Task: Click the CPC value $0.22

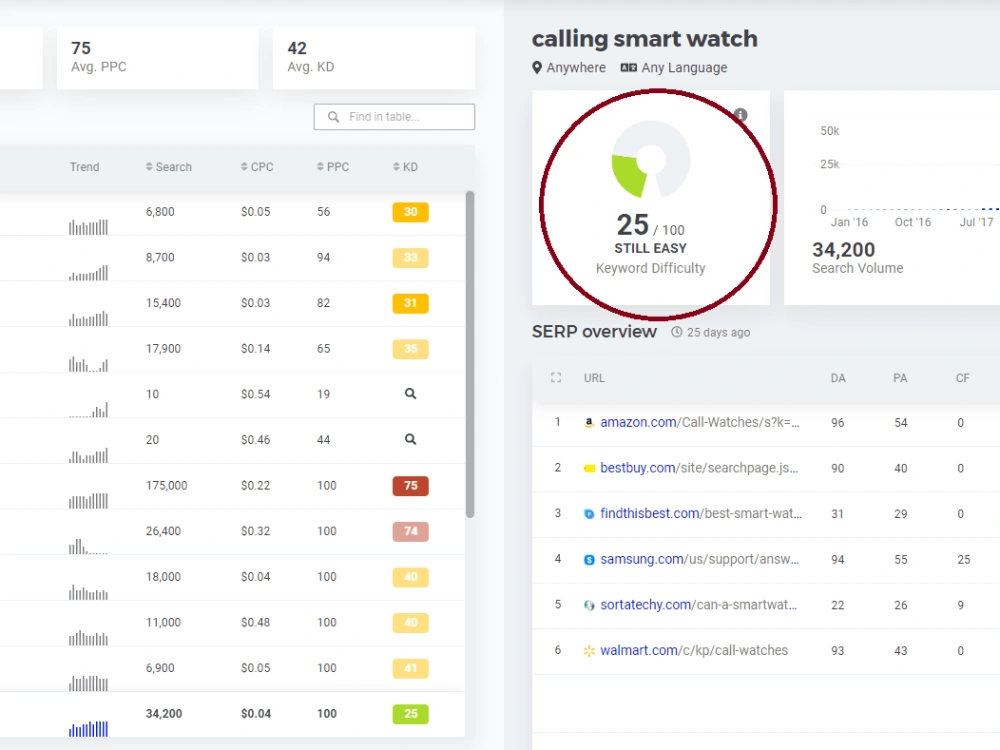Action: (256, 485)
